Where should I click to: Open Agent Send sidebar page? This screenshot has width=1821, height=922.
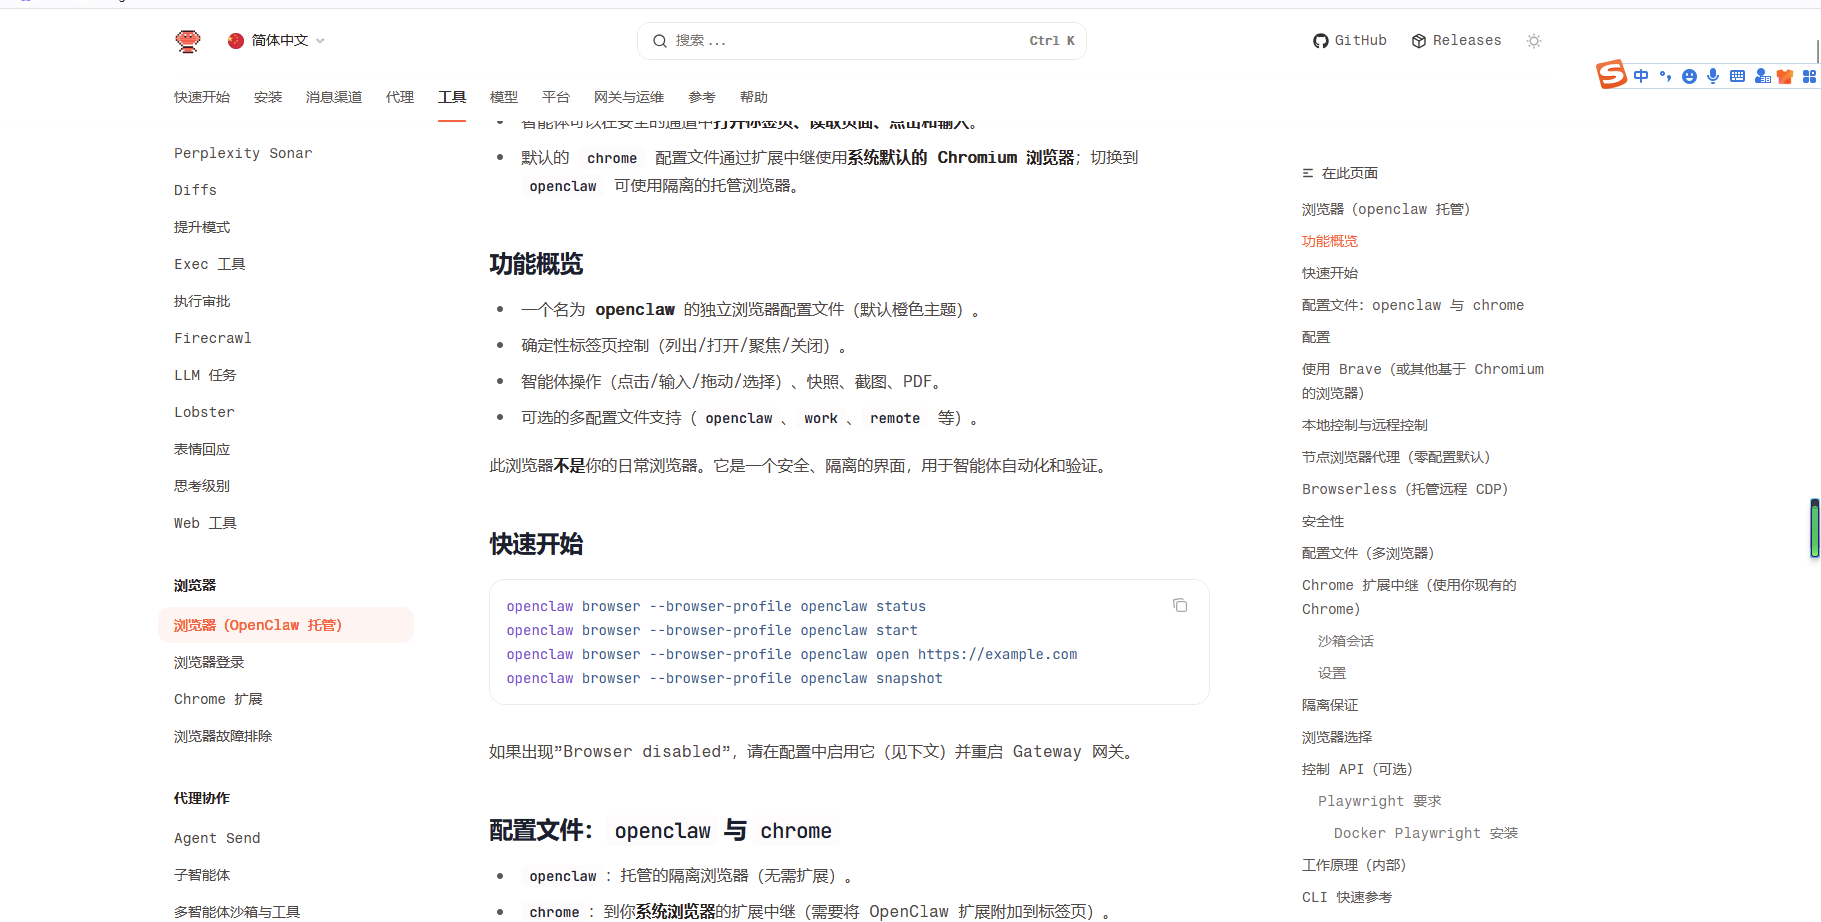click(217, 838)
